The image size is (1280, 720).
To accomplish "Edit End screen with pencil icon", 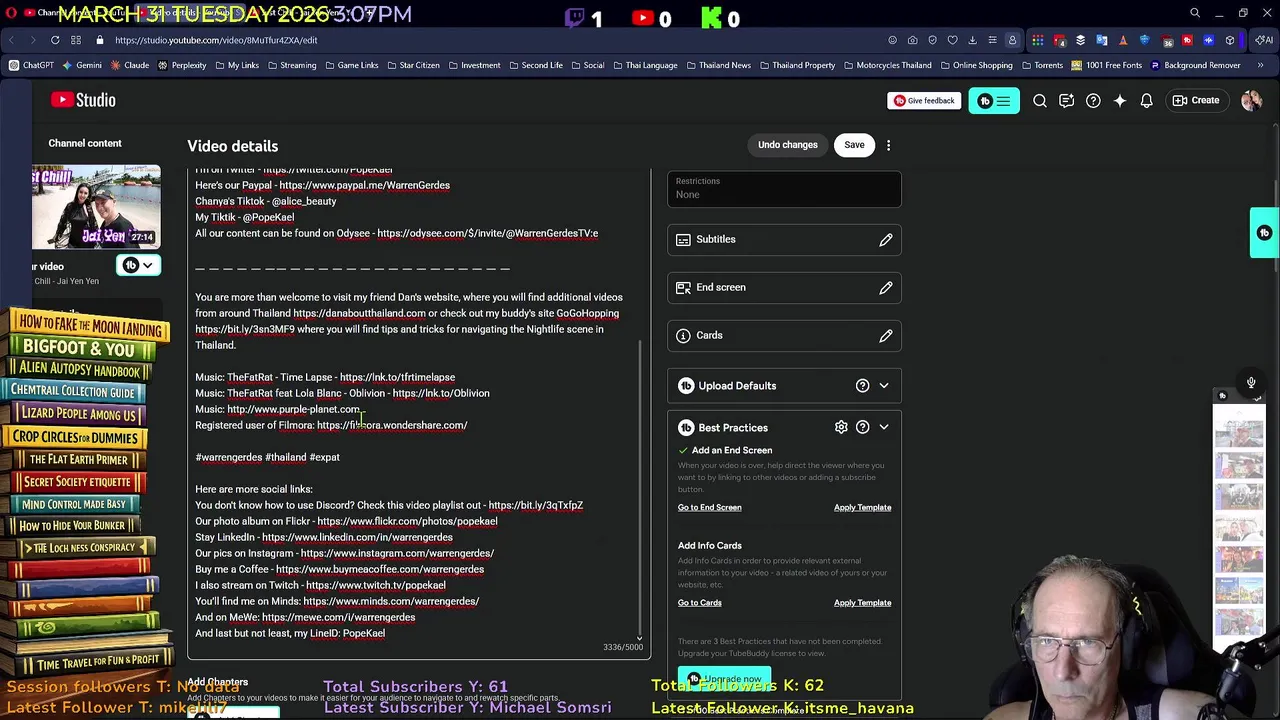I will [x=885, y=288].
